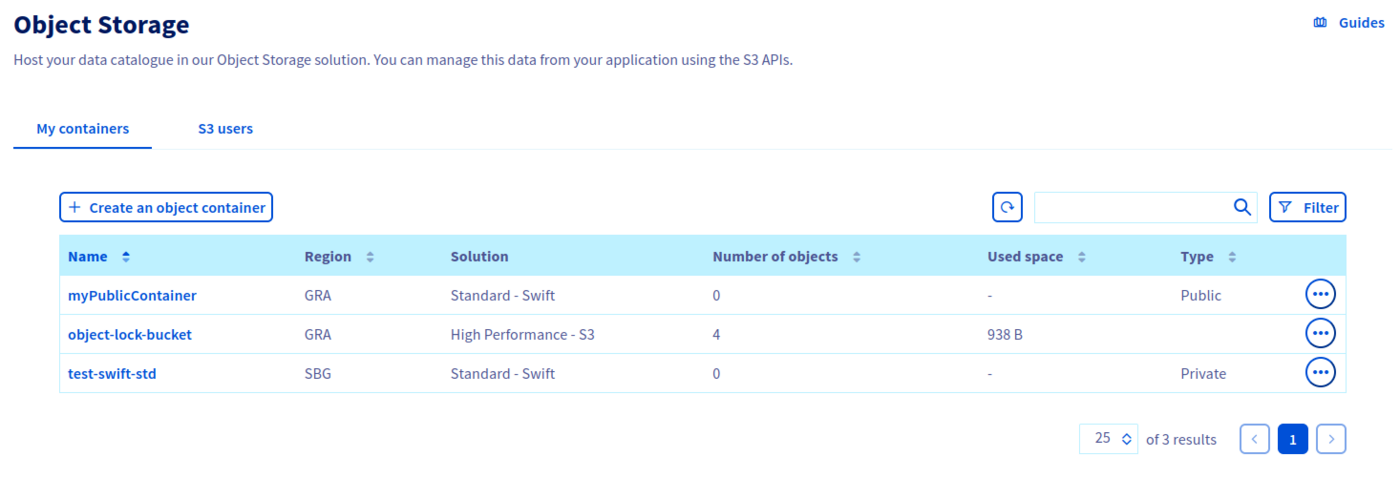Click the refresh containers icon

coord(1007,207)
